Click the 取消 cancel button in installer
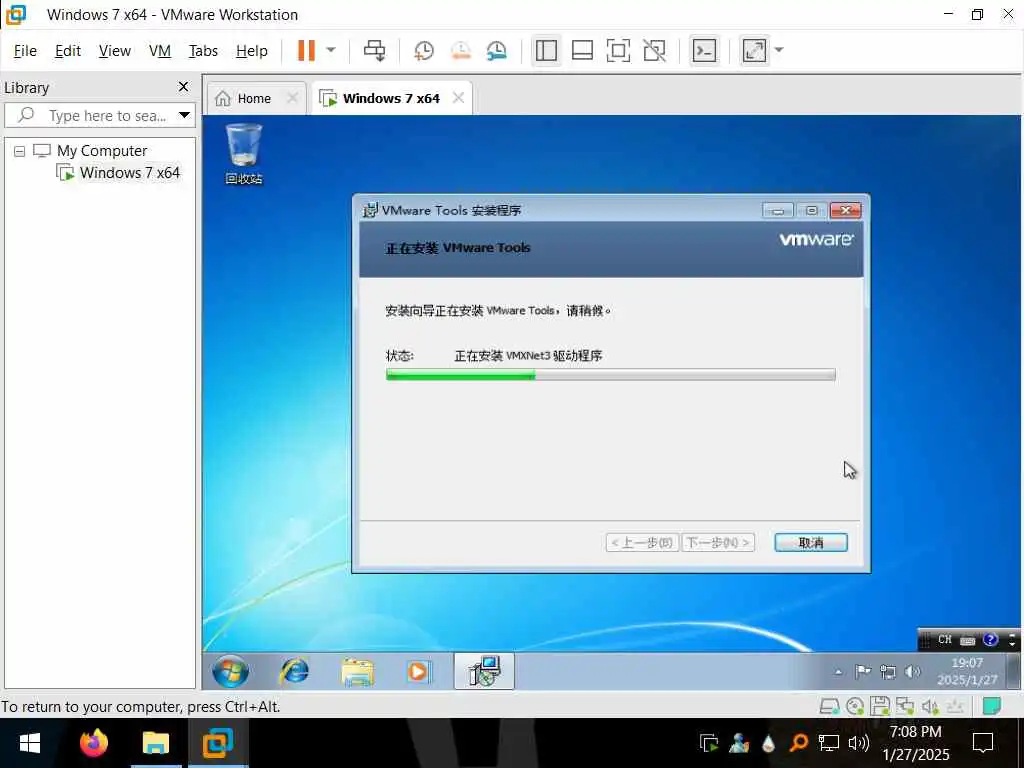 (810, 543)
